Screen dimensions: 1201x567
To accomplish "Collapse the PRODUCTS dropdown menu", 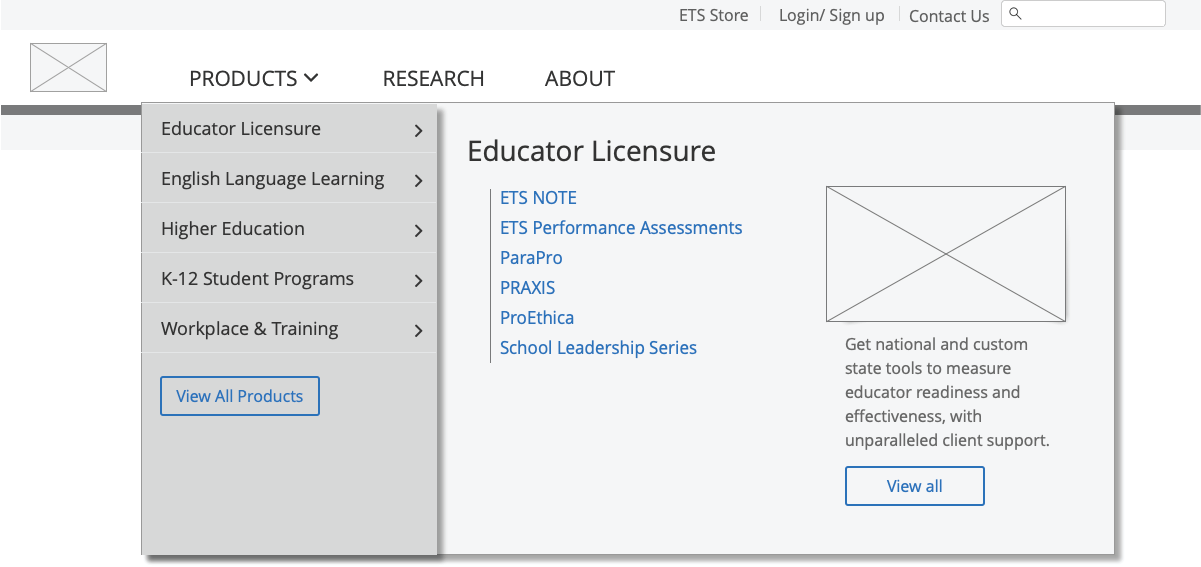I will [x=254, y=78].
